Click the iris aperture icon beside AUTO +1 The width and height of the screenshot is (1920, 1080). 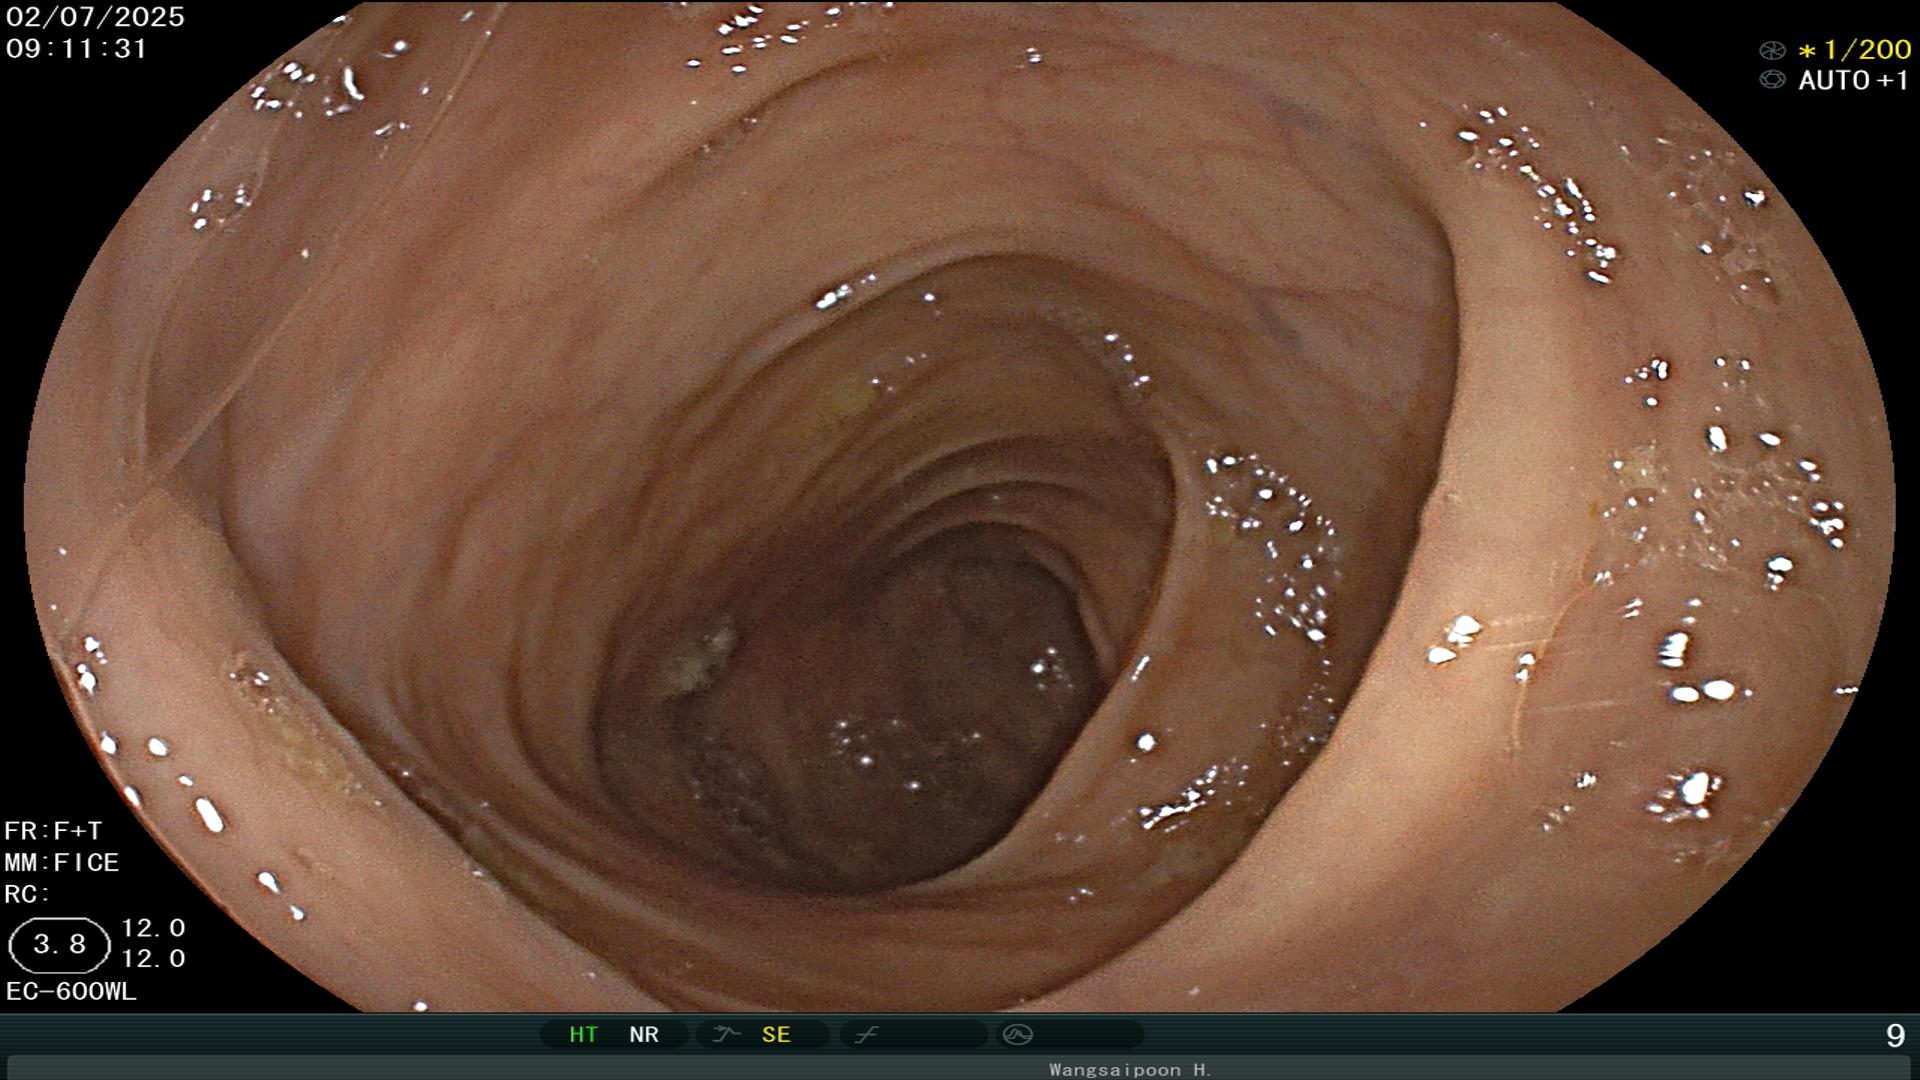(x=1772, y=80)
